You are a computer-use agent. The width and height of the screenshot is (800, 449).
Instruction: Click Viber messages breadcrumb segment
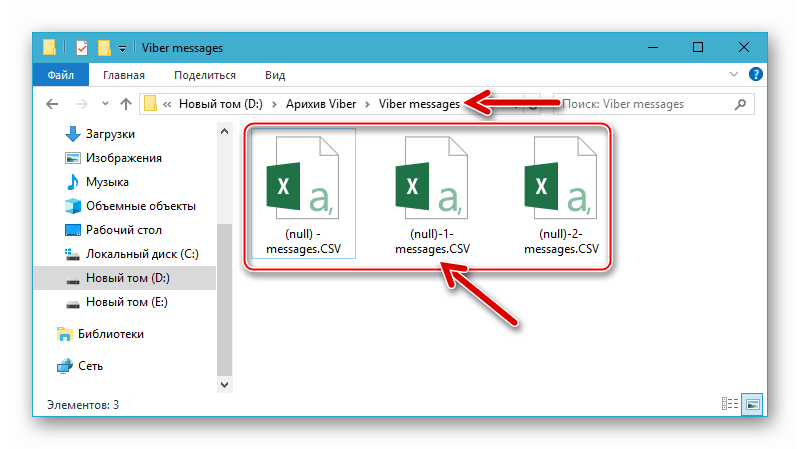tap(419, 104)
